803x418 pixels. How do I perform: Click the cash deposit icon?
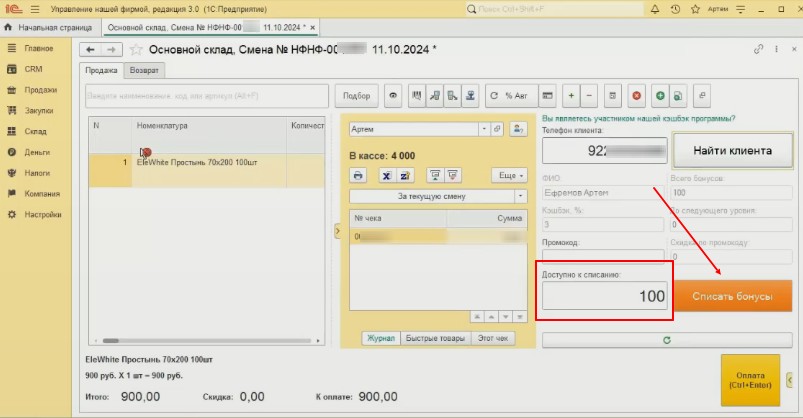pyautogui.click(x=435, y=176)
